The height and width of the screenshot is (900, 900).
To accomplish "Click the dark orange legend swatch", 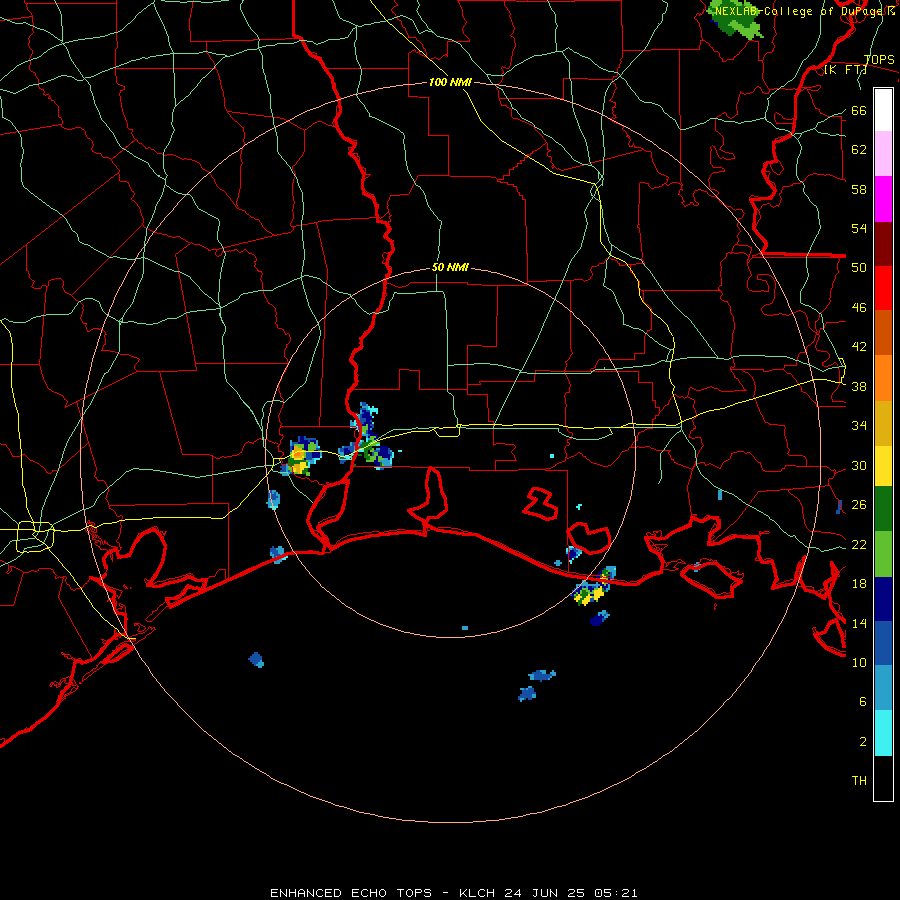I will pos(883,332).
